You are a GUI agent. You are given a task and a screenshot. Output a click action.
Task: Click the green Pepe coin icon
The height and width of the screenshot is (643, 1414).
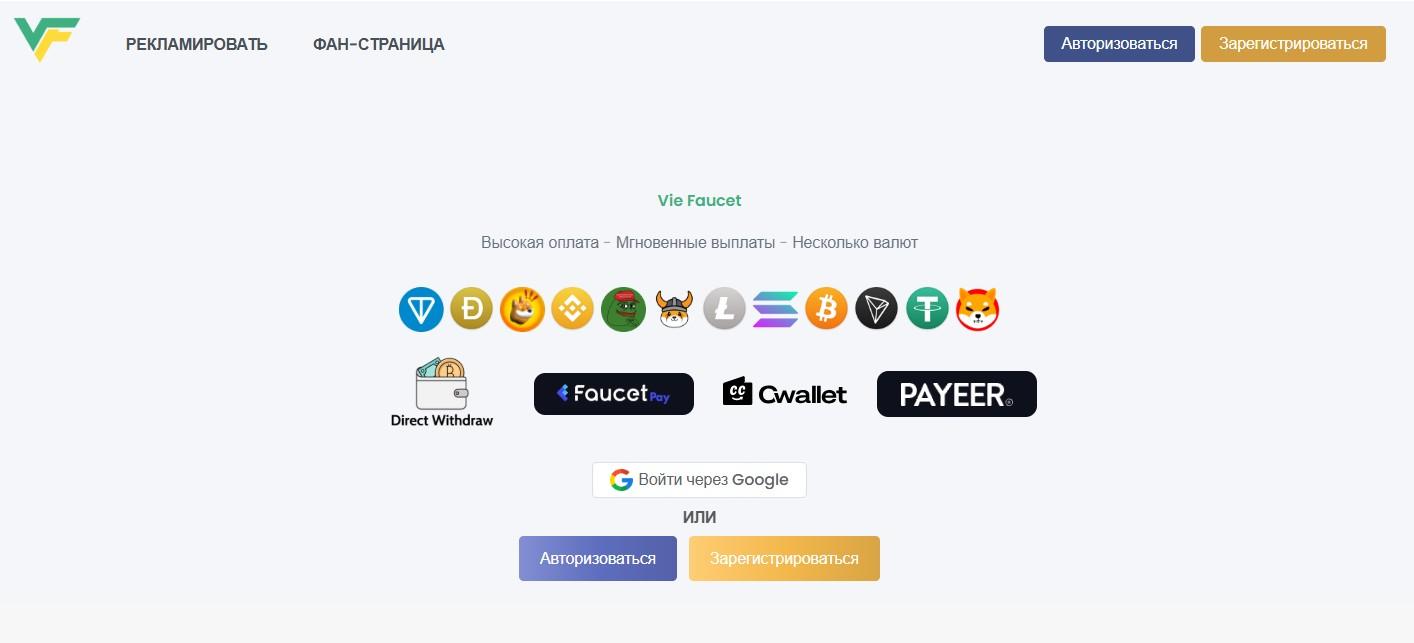click(623, 309)
